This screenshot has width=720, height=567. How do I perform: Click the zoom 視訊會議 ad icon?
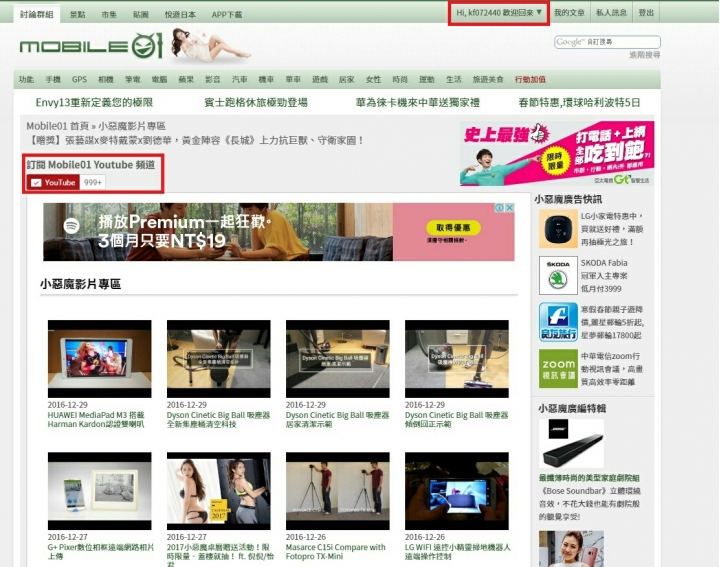pyautogui.click(x=558, y=368)
